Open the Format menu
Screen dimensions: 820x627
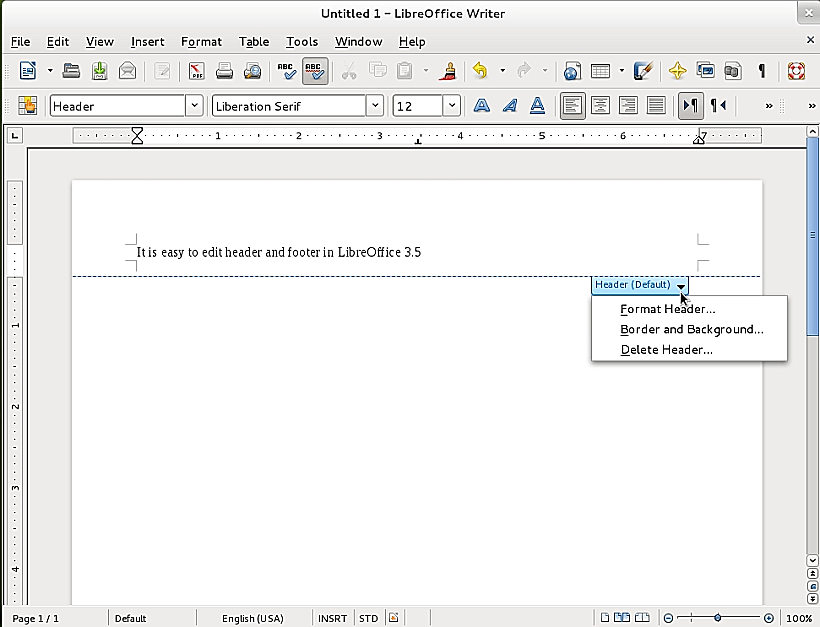(x=201, y=41)
